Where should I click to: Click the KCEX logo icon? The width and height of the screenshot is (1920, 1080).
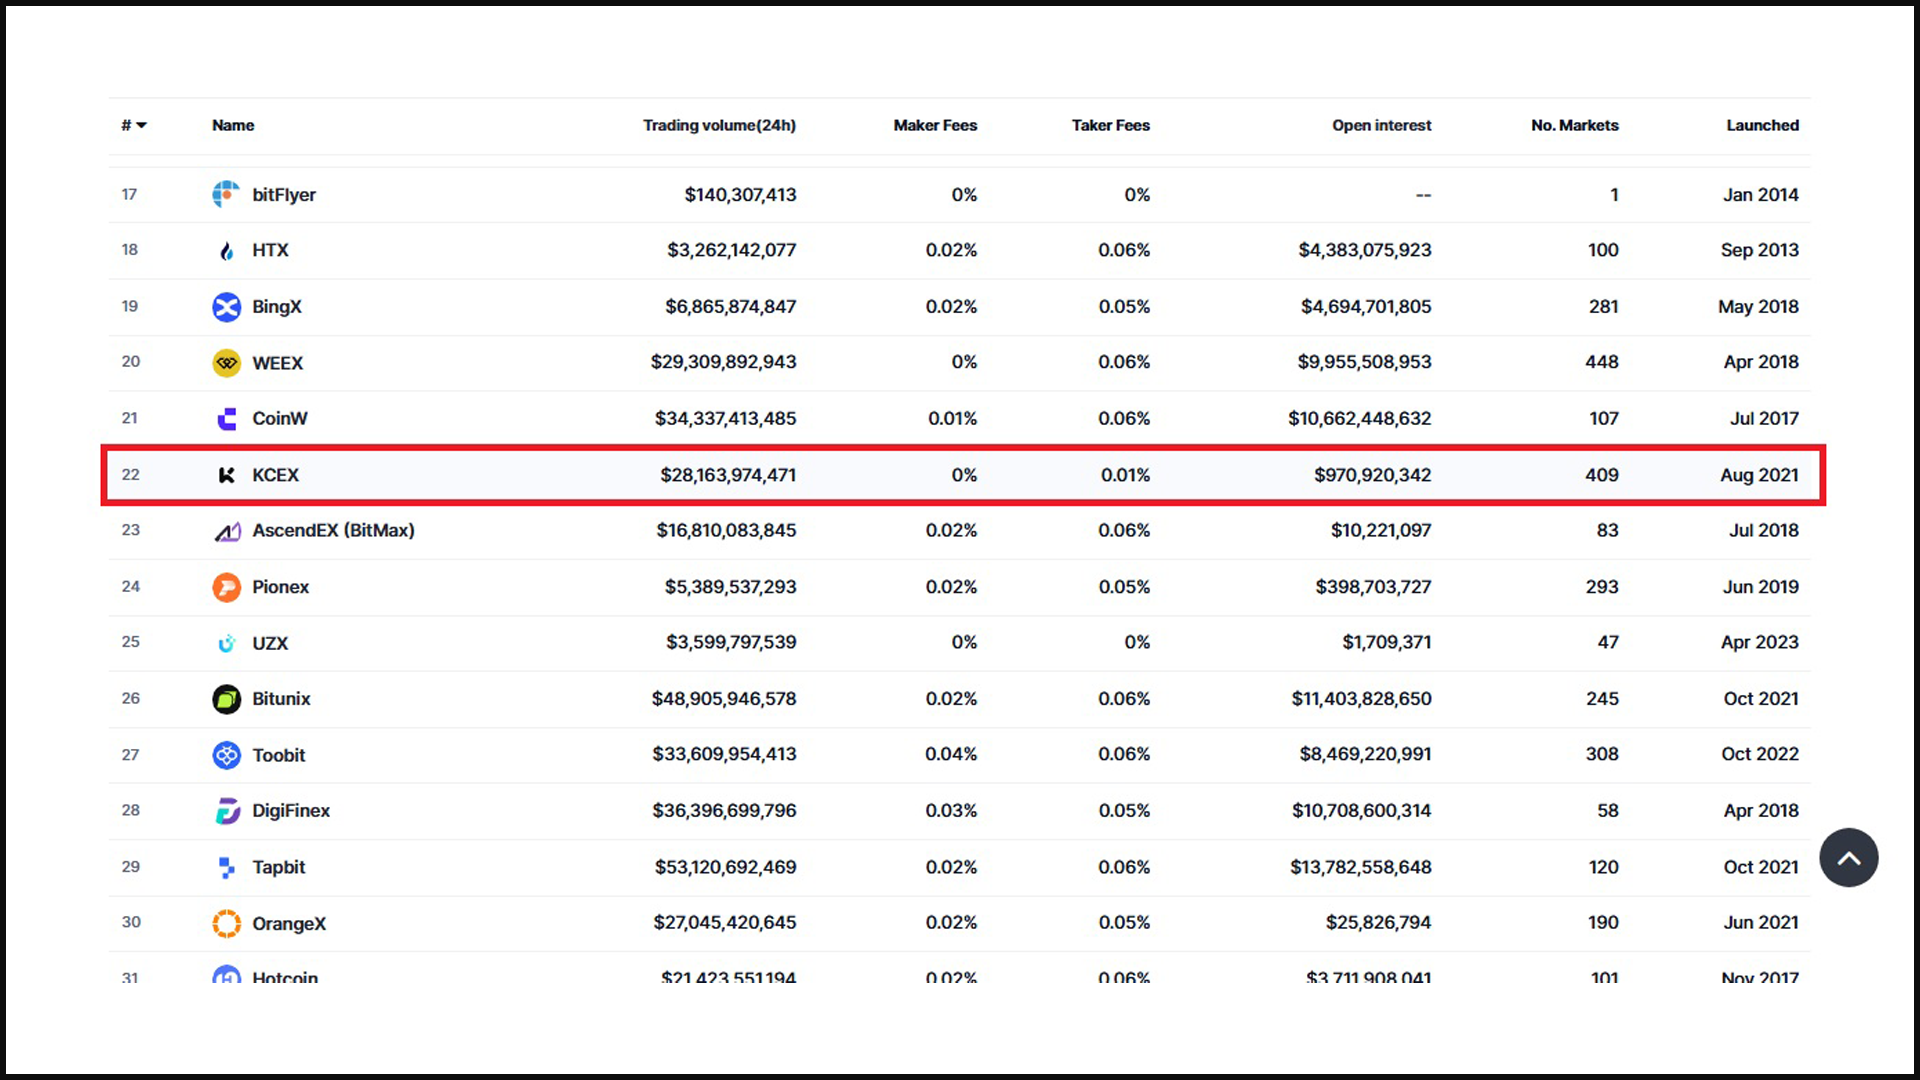(x=226, y=475)
